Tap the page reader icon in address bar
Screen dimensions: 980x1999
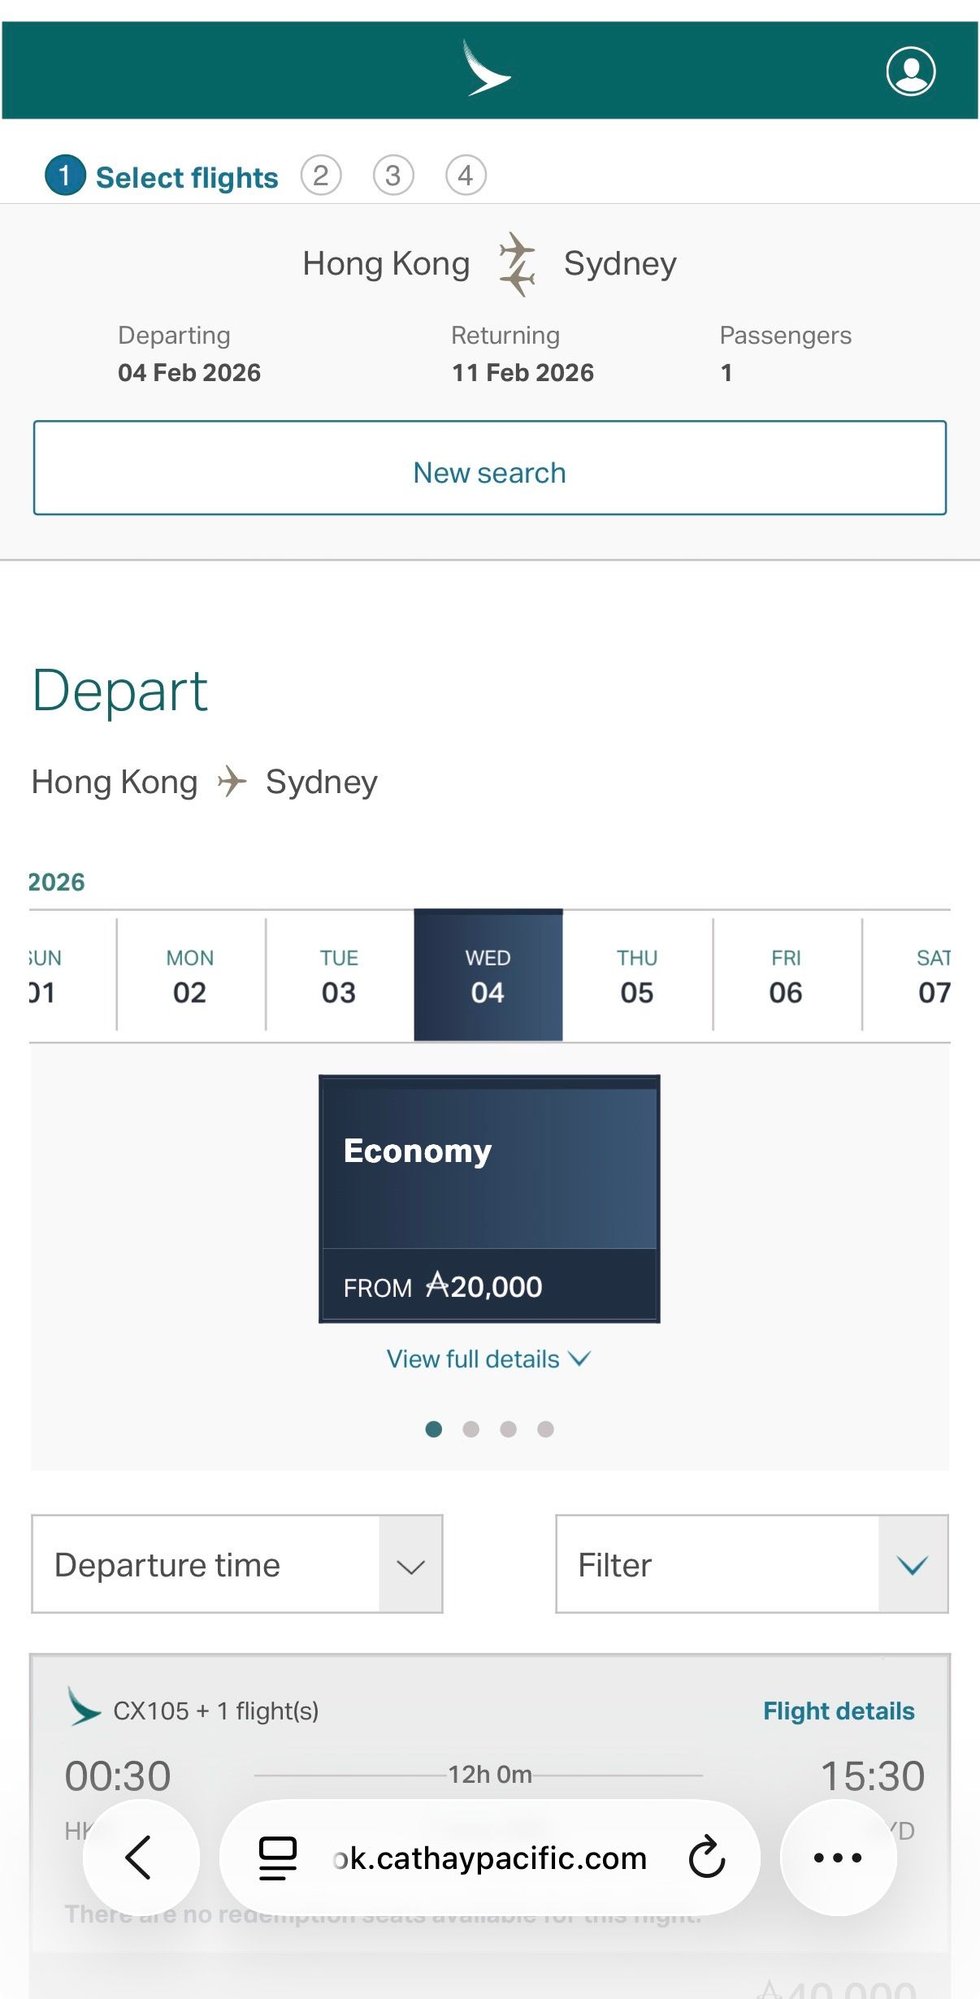[x=277, y=1857]
